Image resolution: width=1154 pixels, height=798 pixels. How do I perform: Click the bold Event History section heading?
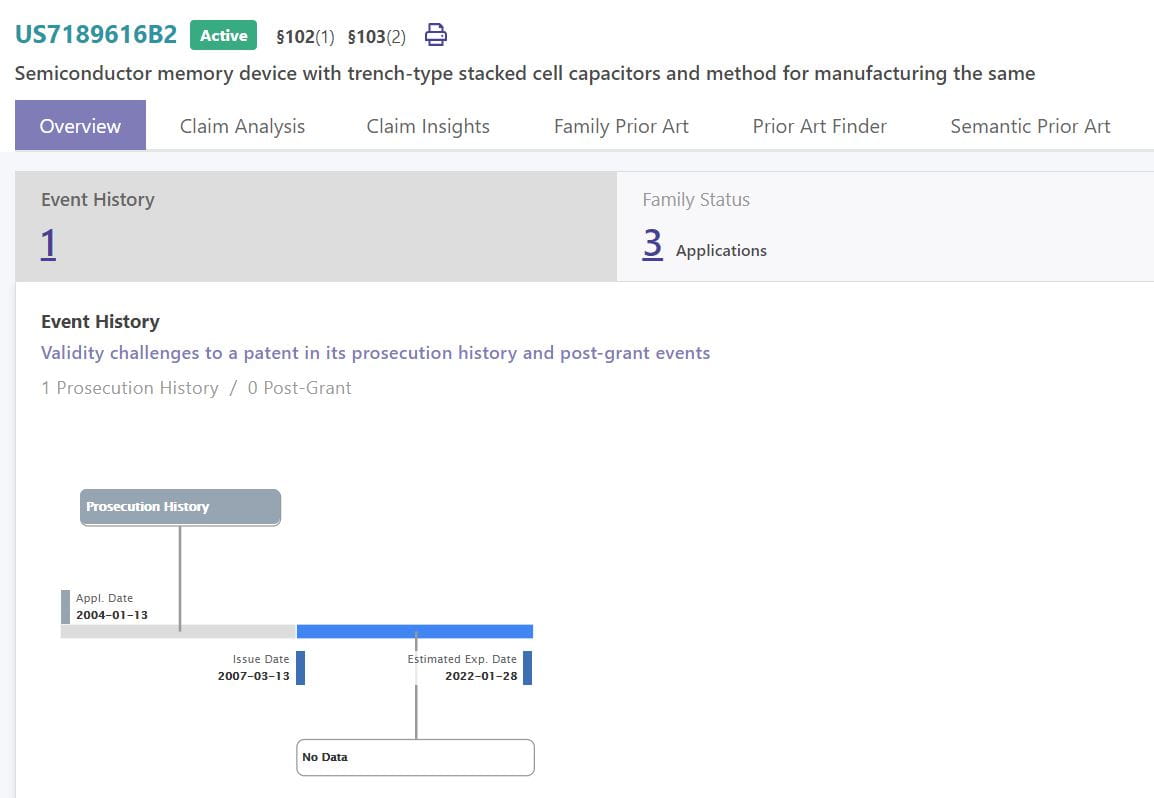[100, 322]
